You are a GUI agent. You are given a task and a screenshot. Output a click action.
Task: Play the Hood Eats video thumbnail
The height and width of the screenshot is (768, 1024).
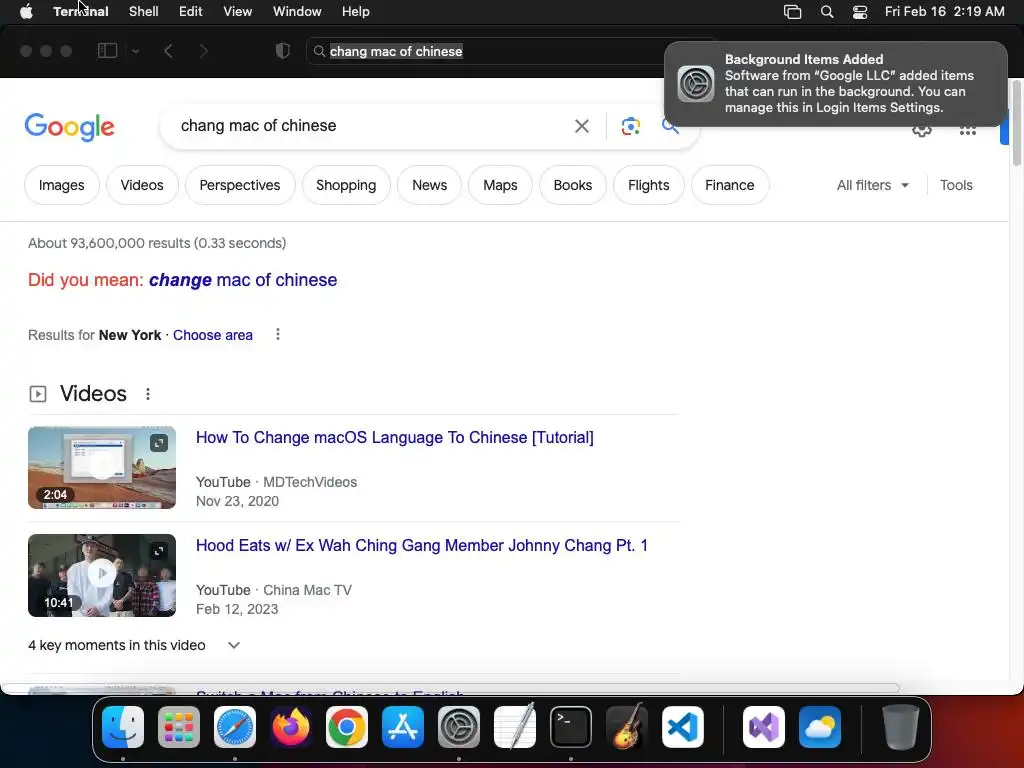(102, 575)
